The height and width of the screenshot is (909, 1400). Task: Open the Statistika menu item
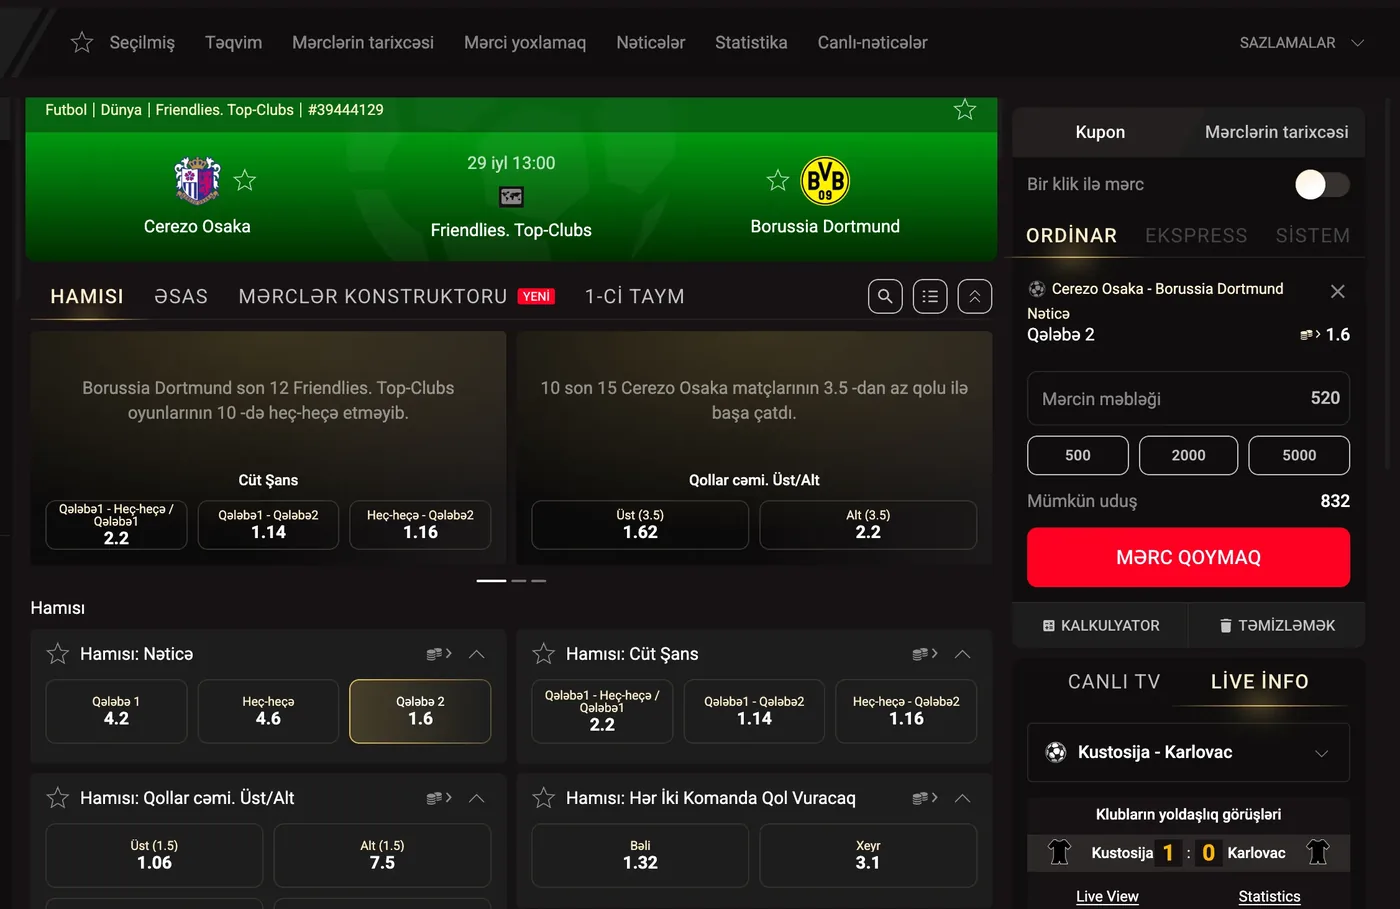tap(751, 43)
